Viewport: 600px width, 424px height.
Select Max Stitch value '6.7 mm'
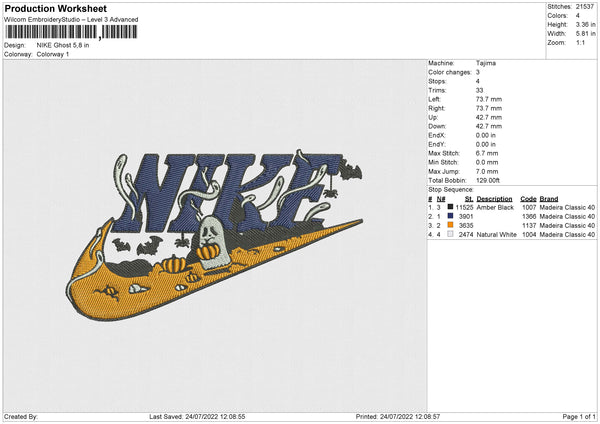[487, 153]
